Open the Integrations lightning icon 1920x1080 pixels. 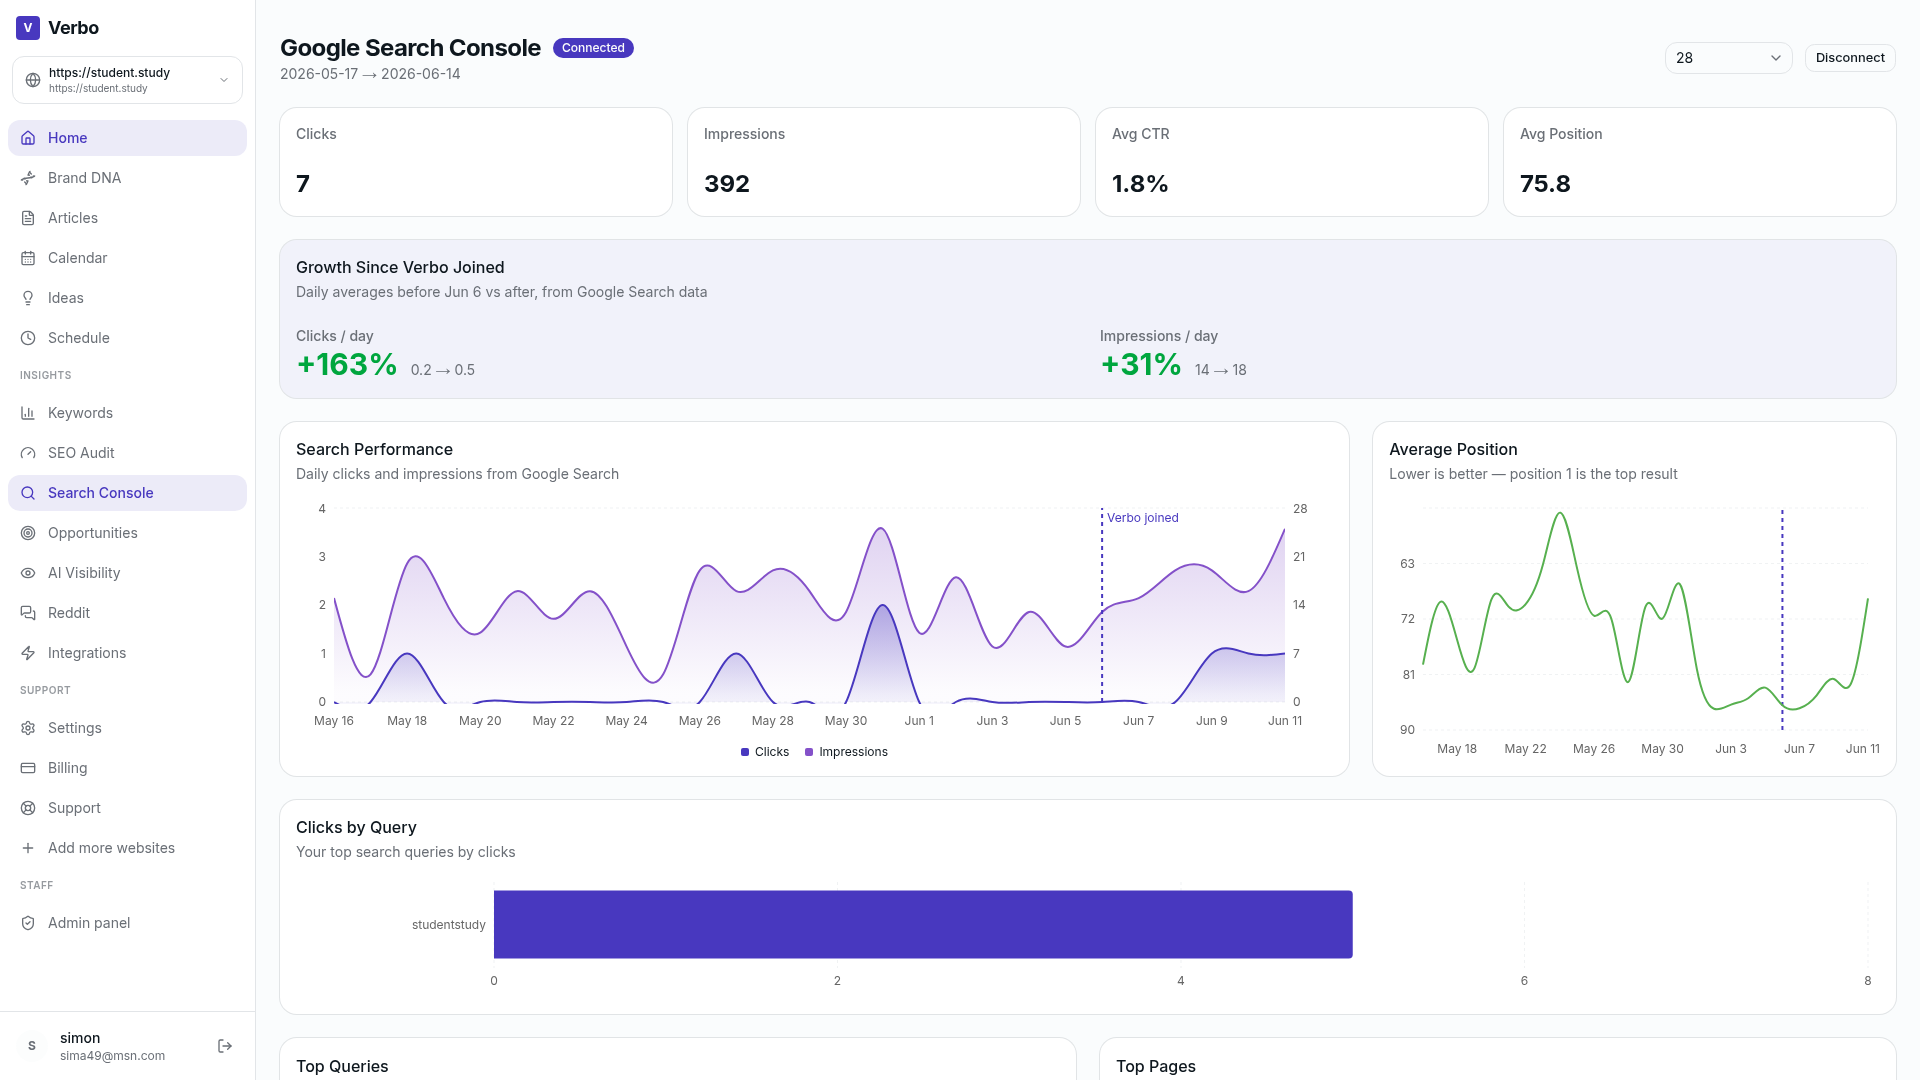tap(28, 653)
